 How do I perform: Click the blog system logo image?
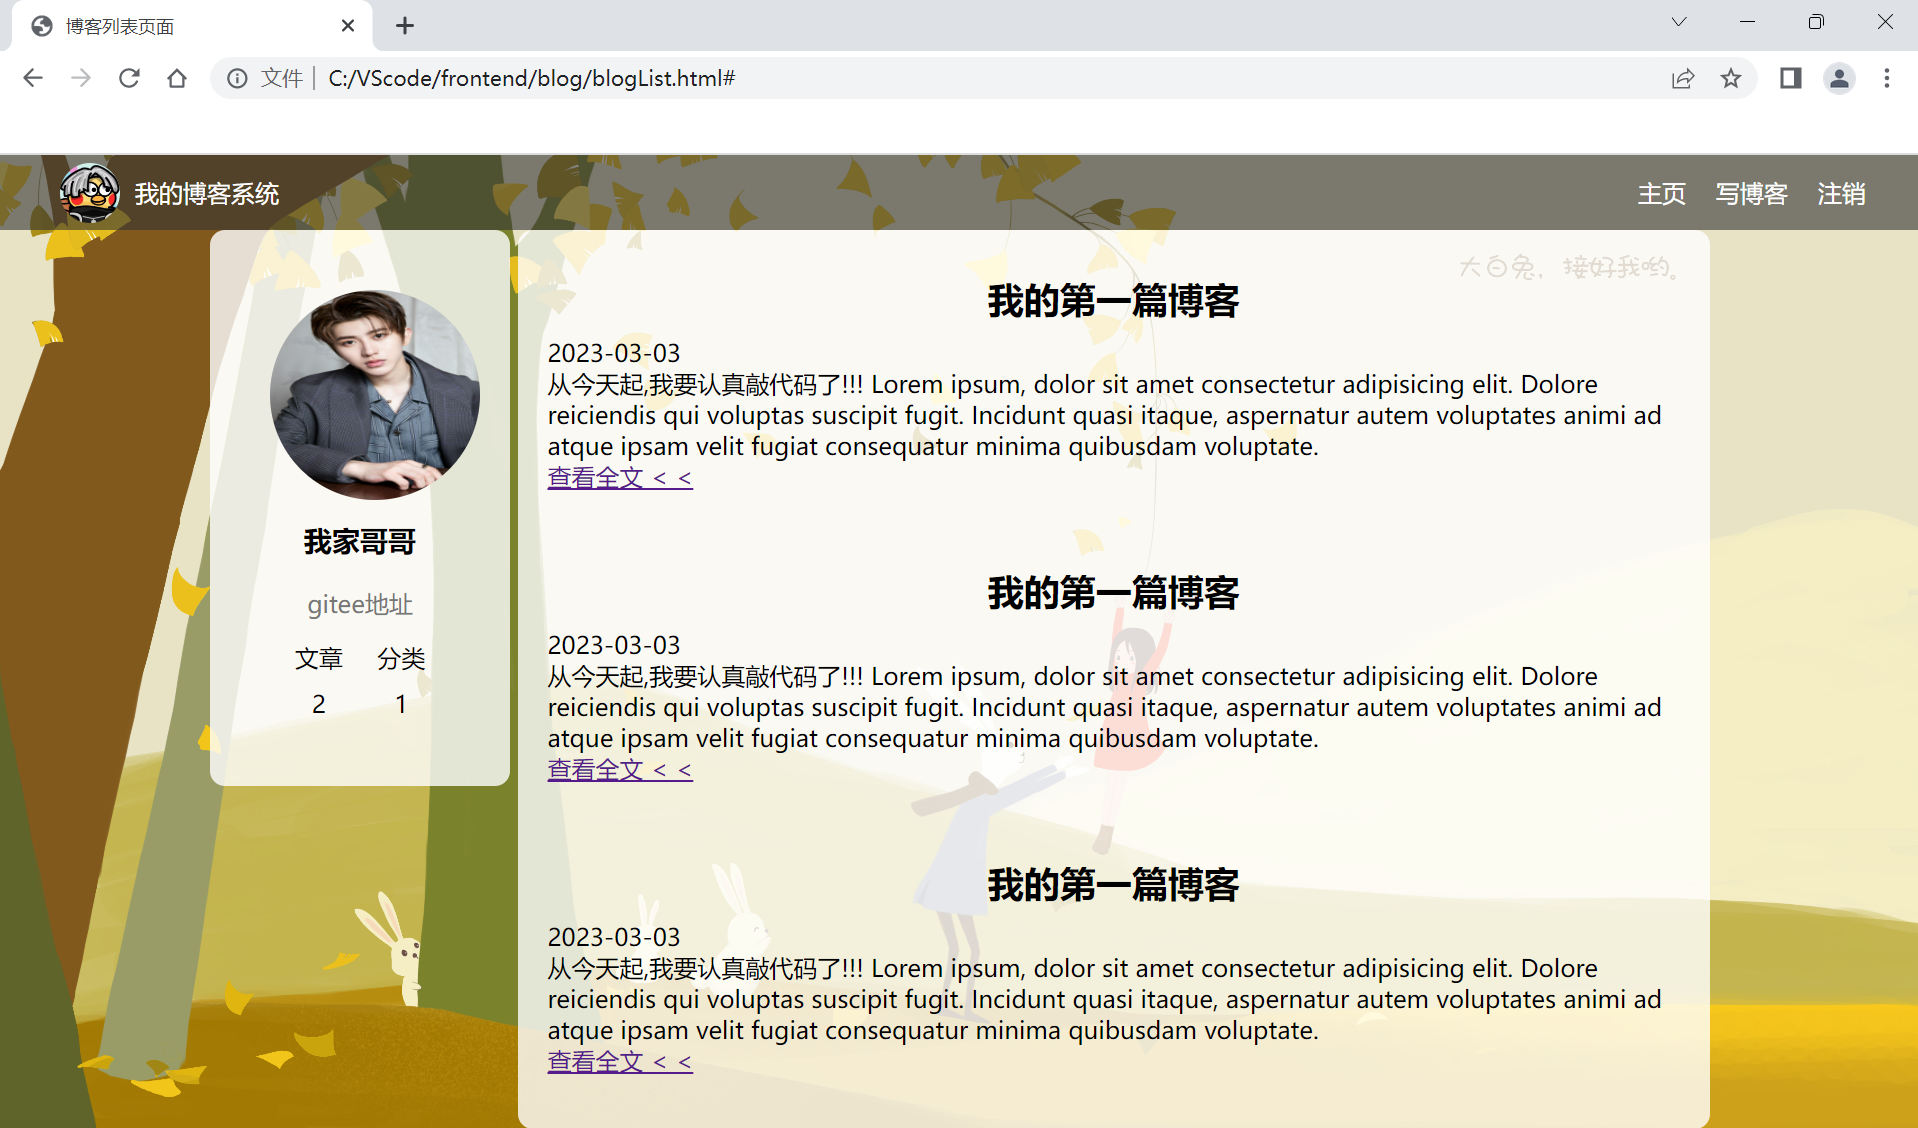click(x=89, y=193)
